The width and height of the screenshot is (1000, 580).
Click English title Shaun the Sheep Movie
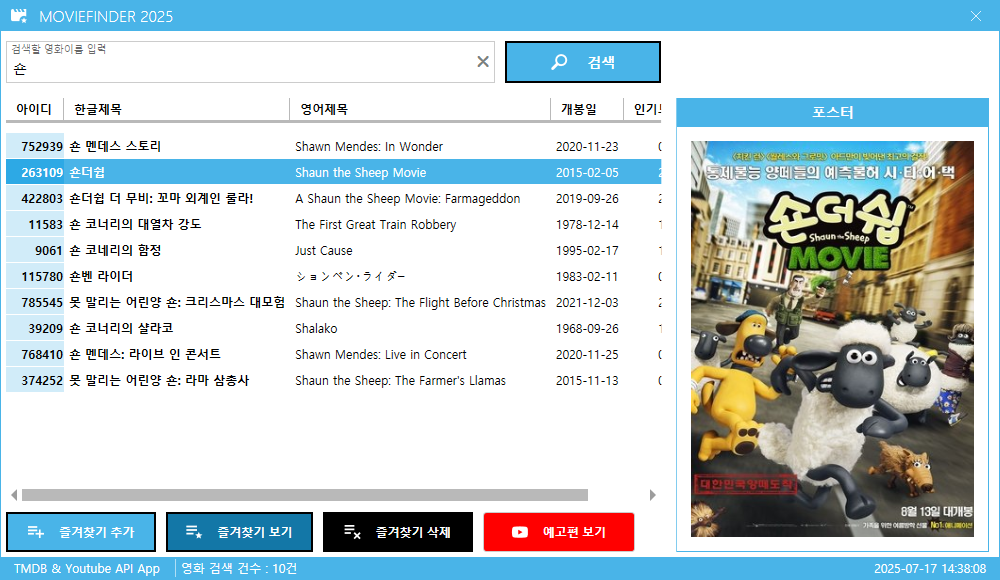360,173
